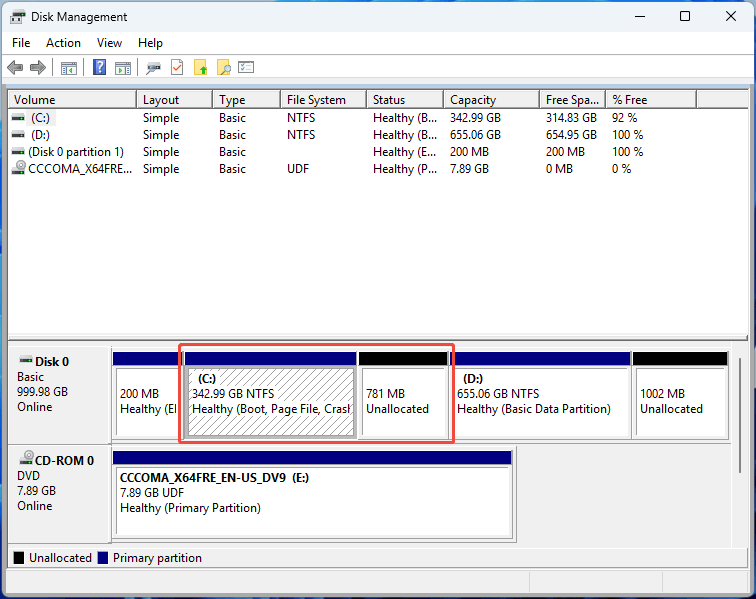Viewport: 756px width, 599px height.
Task: Open the Help menu
Action: pyautogui.click(x=150, y=43)
